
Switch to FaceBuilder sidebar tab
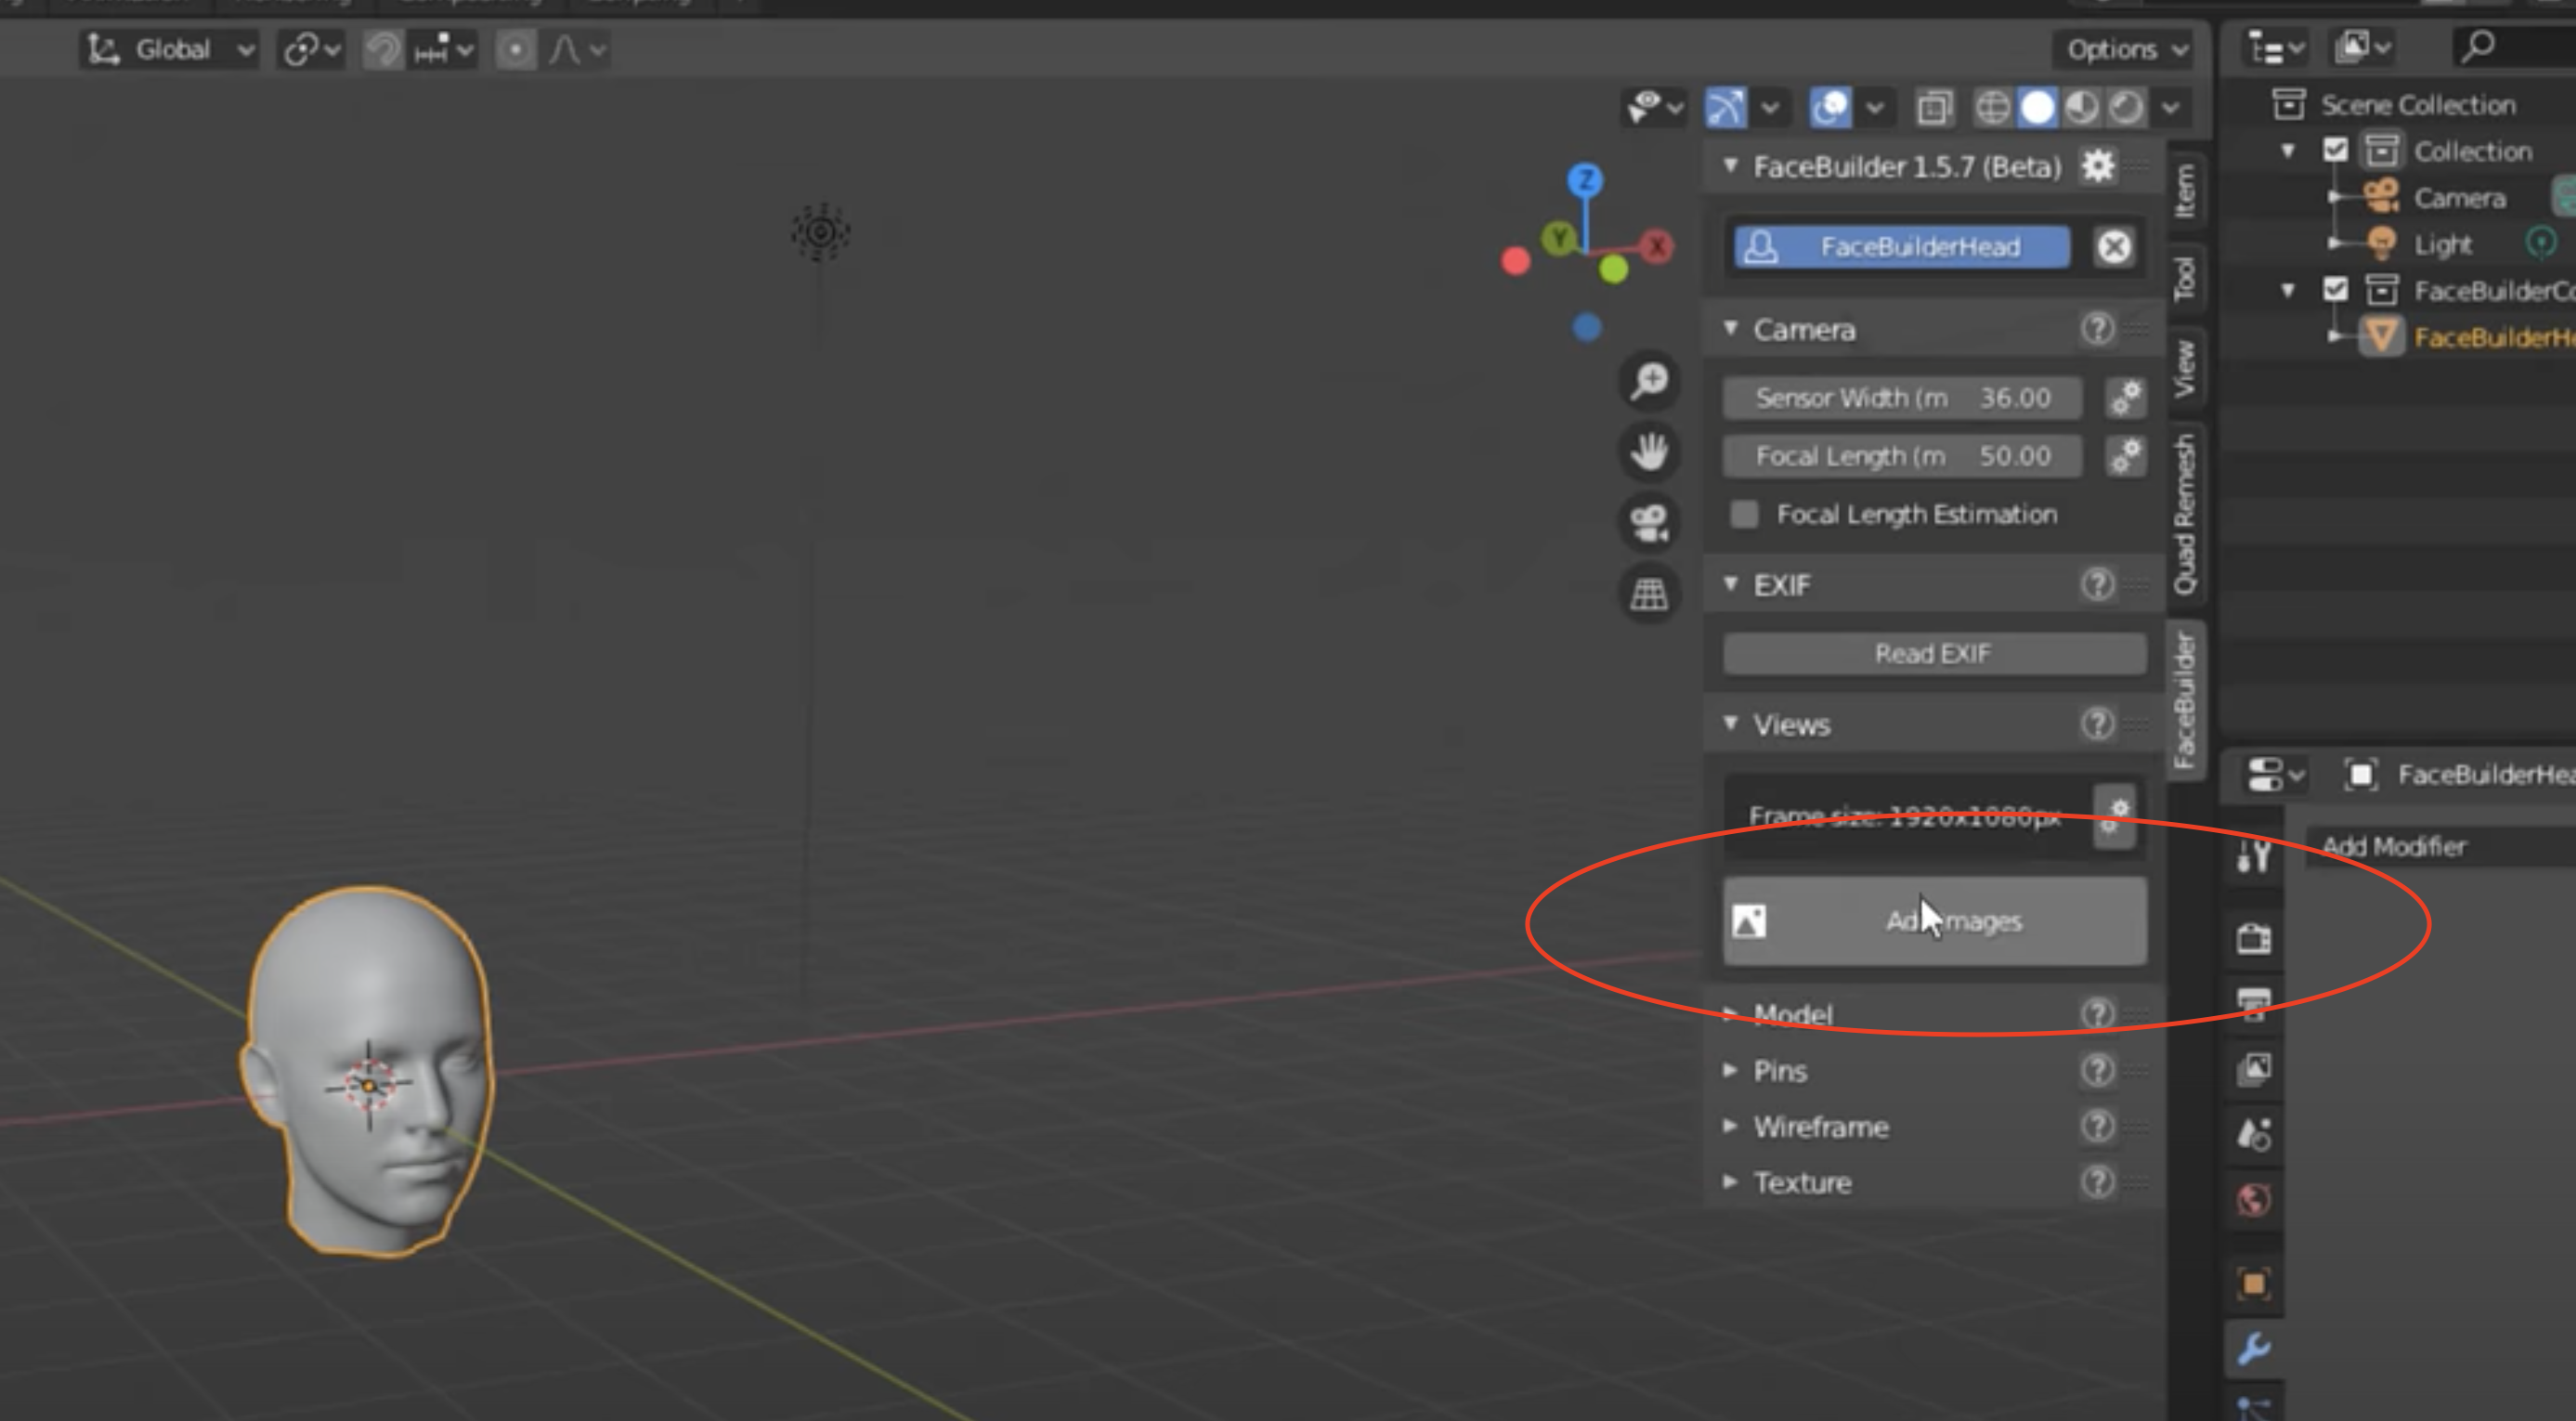point(2186,700)
